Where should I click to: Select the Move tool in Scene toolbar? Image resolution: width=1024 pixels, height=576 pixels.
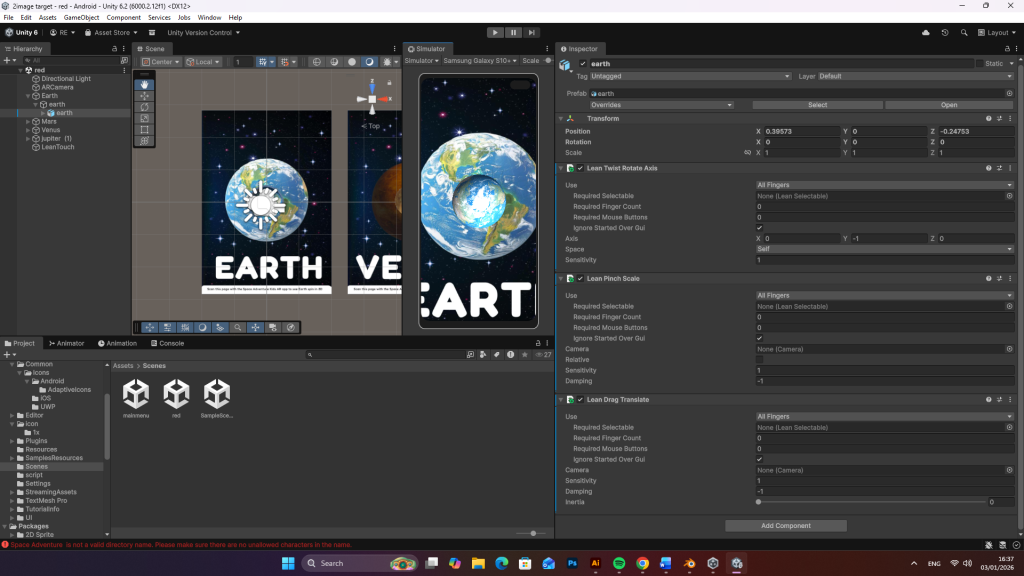tap(144, 96)
